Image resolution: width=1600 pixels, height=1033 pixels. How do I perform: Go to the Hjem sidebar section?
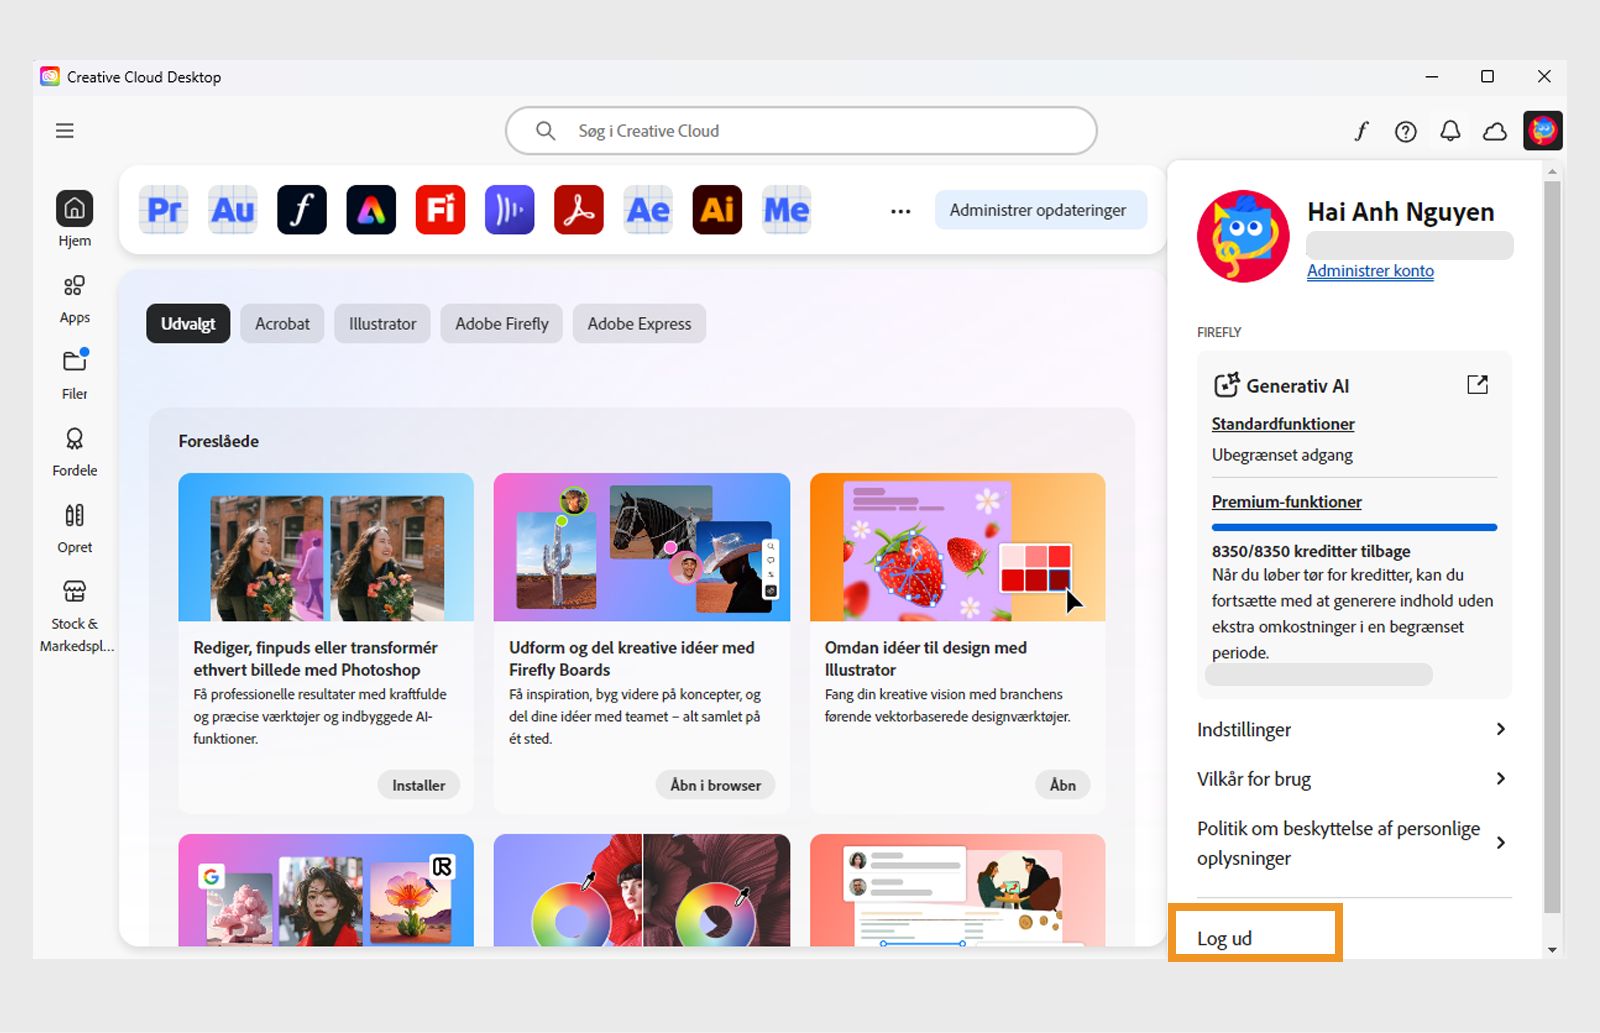point(74,219)
